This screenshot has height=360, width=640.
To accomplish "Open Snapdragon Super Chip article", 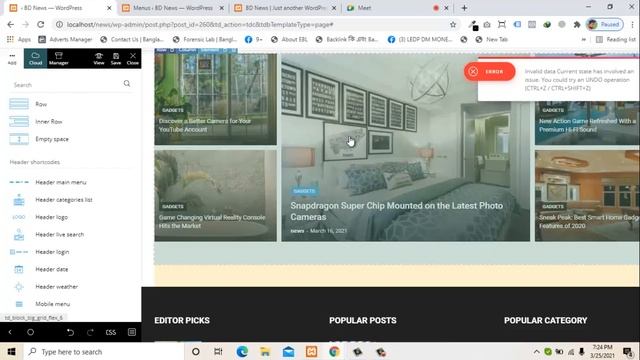I will pyautogui.click(x=396, y=211).
